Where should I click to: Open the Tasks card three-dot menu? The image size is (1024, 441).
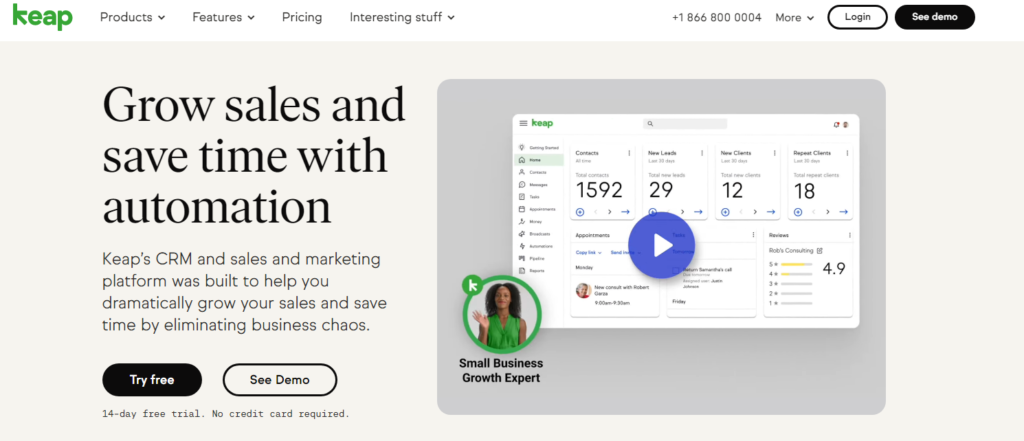[x=753, y=235]
